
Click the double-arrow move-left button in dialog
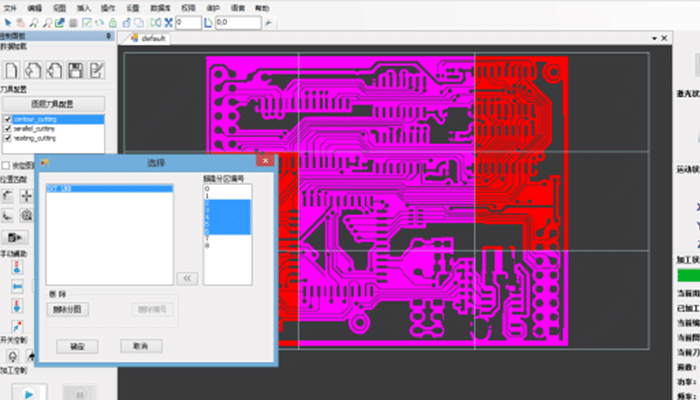(x=188, y=278)
